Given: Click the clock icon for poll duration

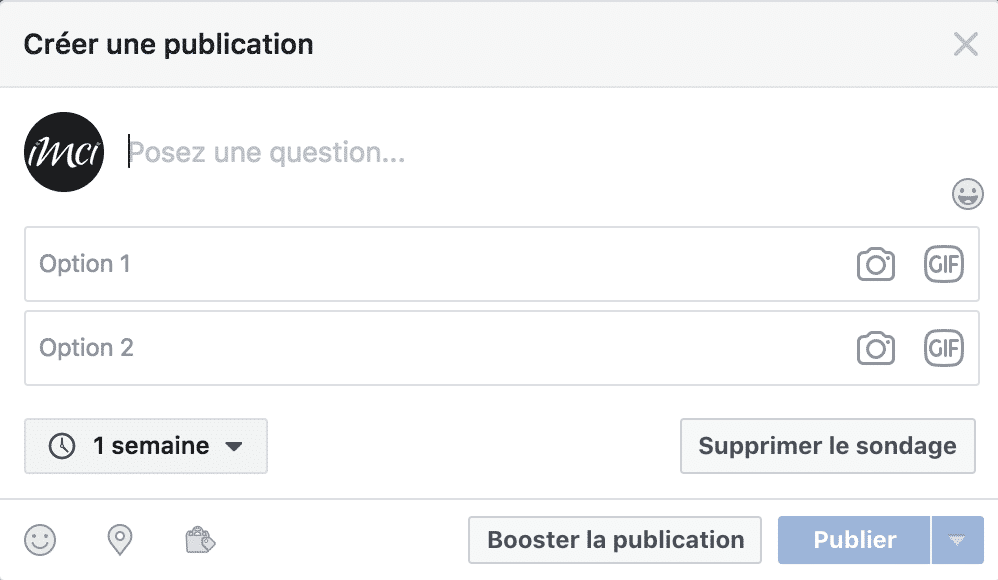Looking at the screenshot, I should [x=62, y=446].
